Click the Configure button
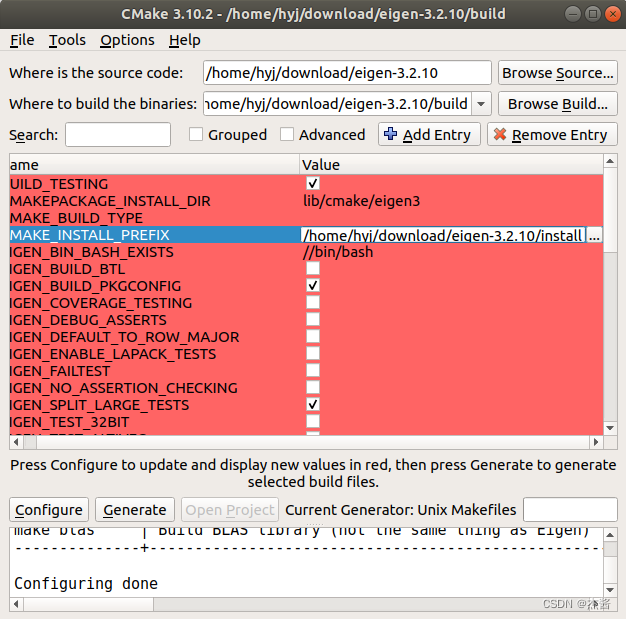 pos(49,510)
